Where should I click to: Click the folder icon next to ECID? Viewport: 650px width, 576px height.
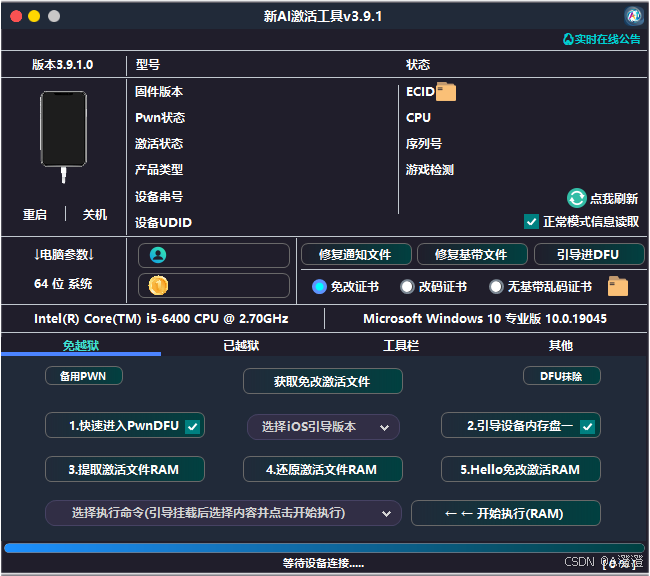[446, 92]
